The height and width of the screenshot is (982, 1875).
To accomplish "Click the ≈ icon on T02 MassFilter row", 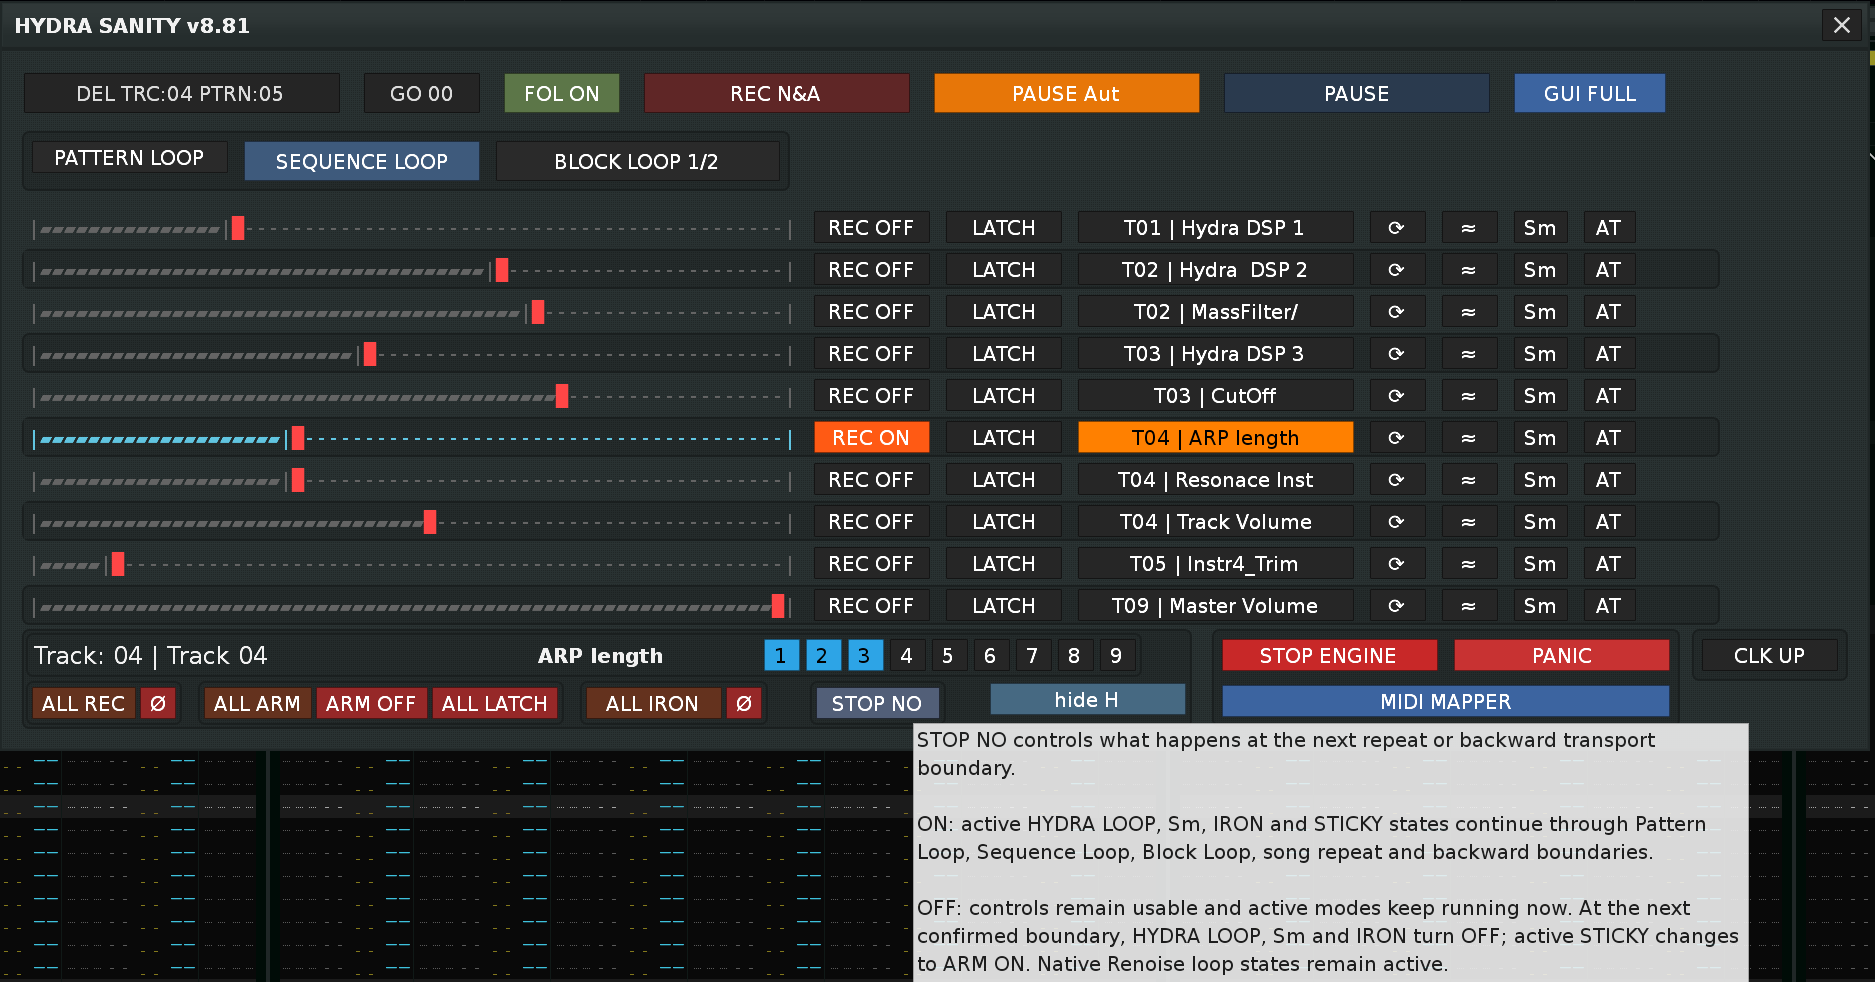I will 1469,312.
